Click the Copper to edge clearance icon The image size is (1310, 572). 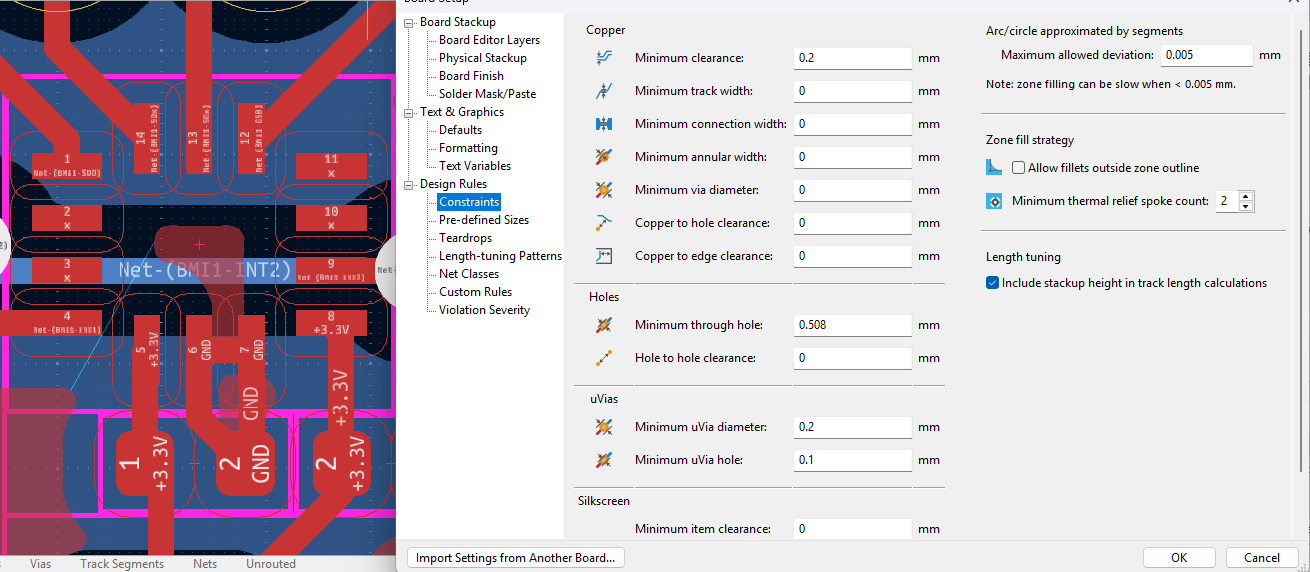(603, 256)
